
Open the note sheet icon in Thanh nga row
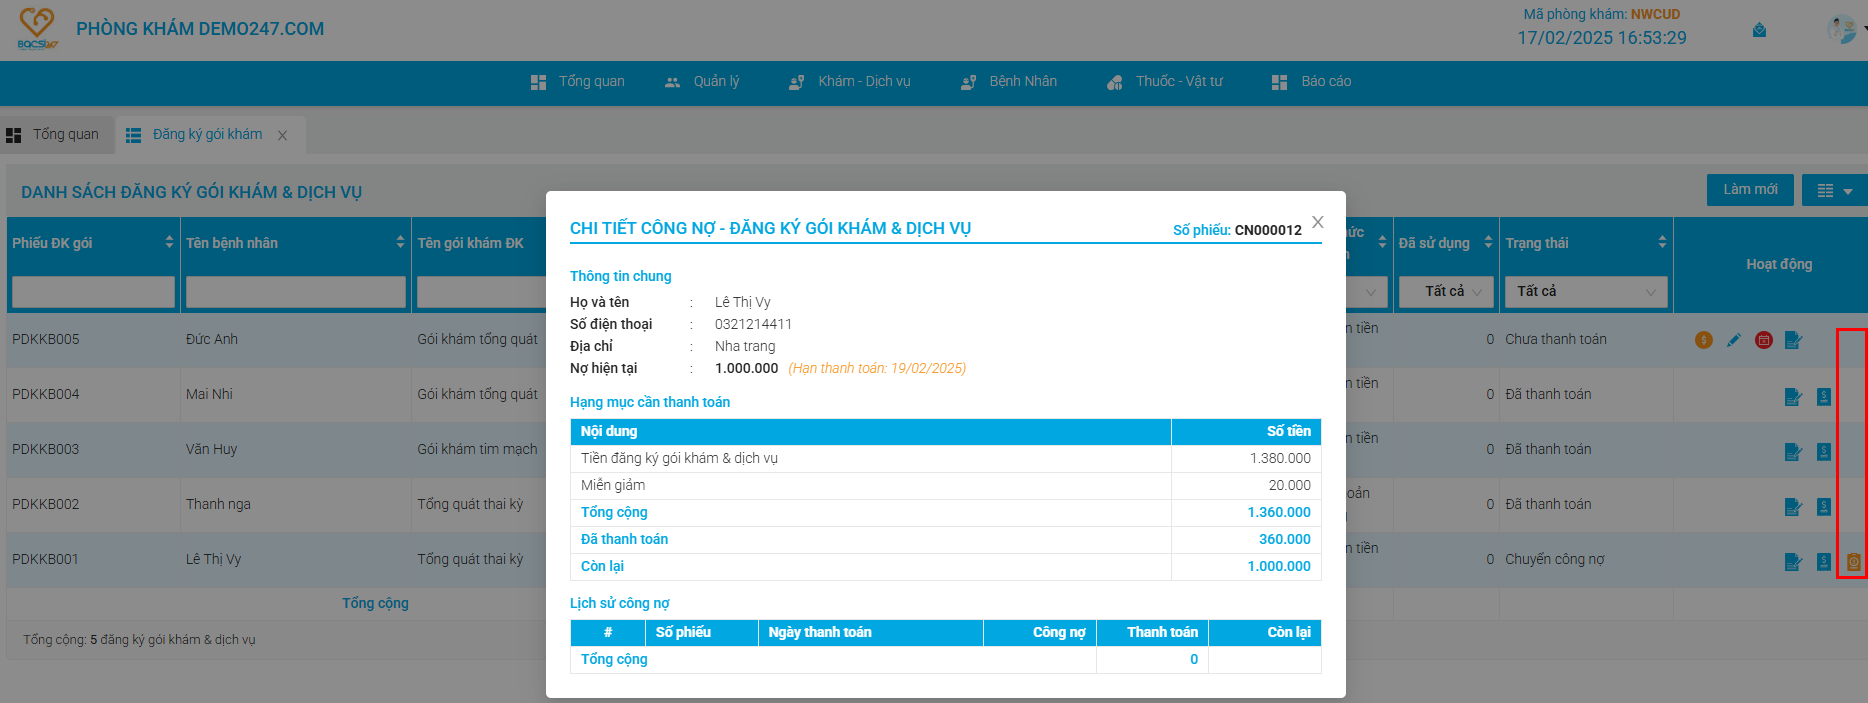[x=1794, y=507]
